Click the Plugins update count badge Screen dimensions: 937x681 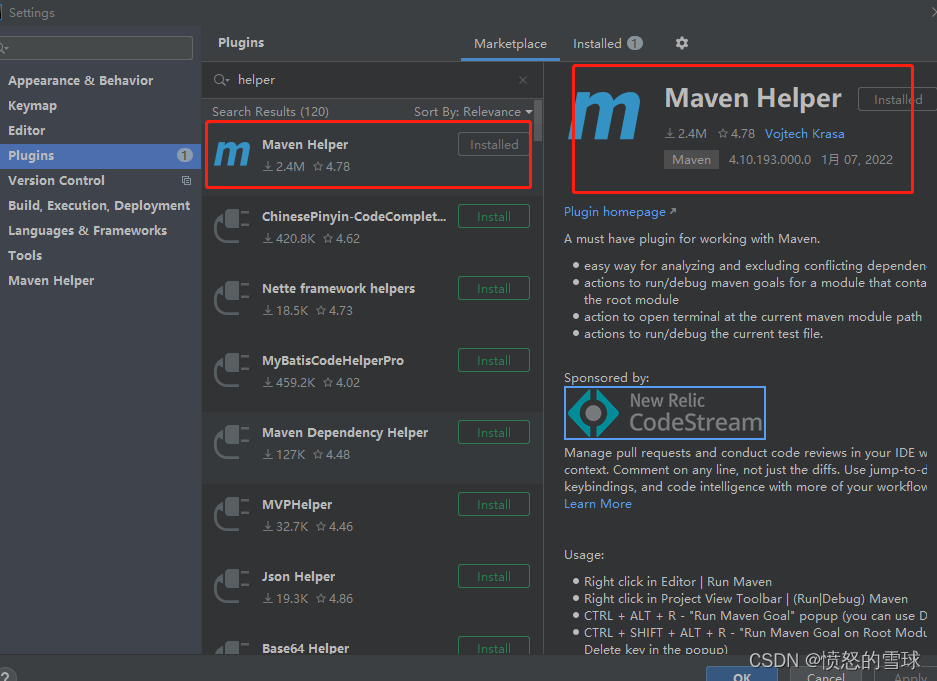[185, 155]
